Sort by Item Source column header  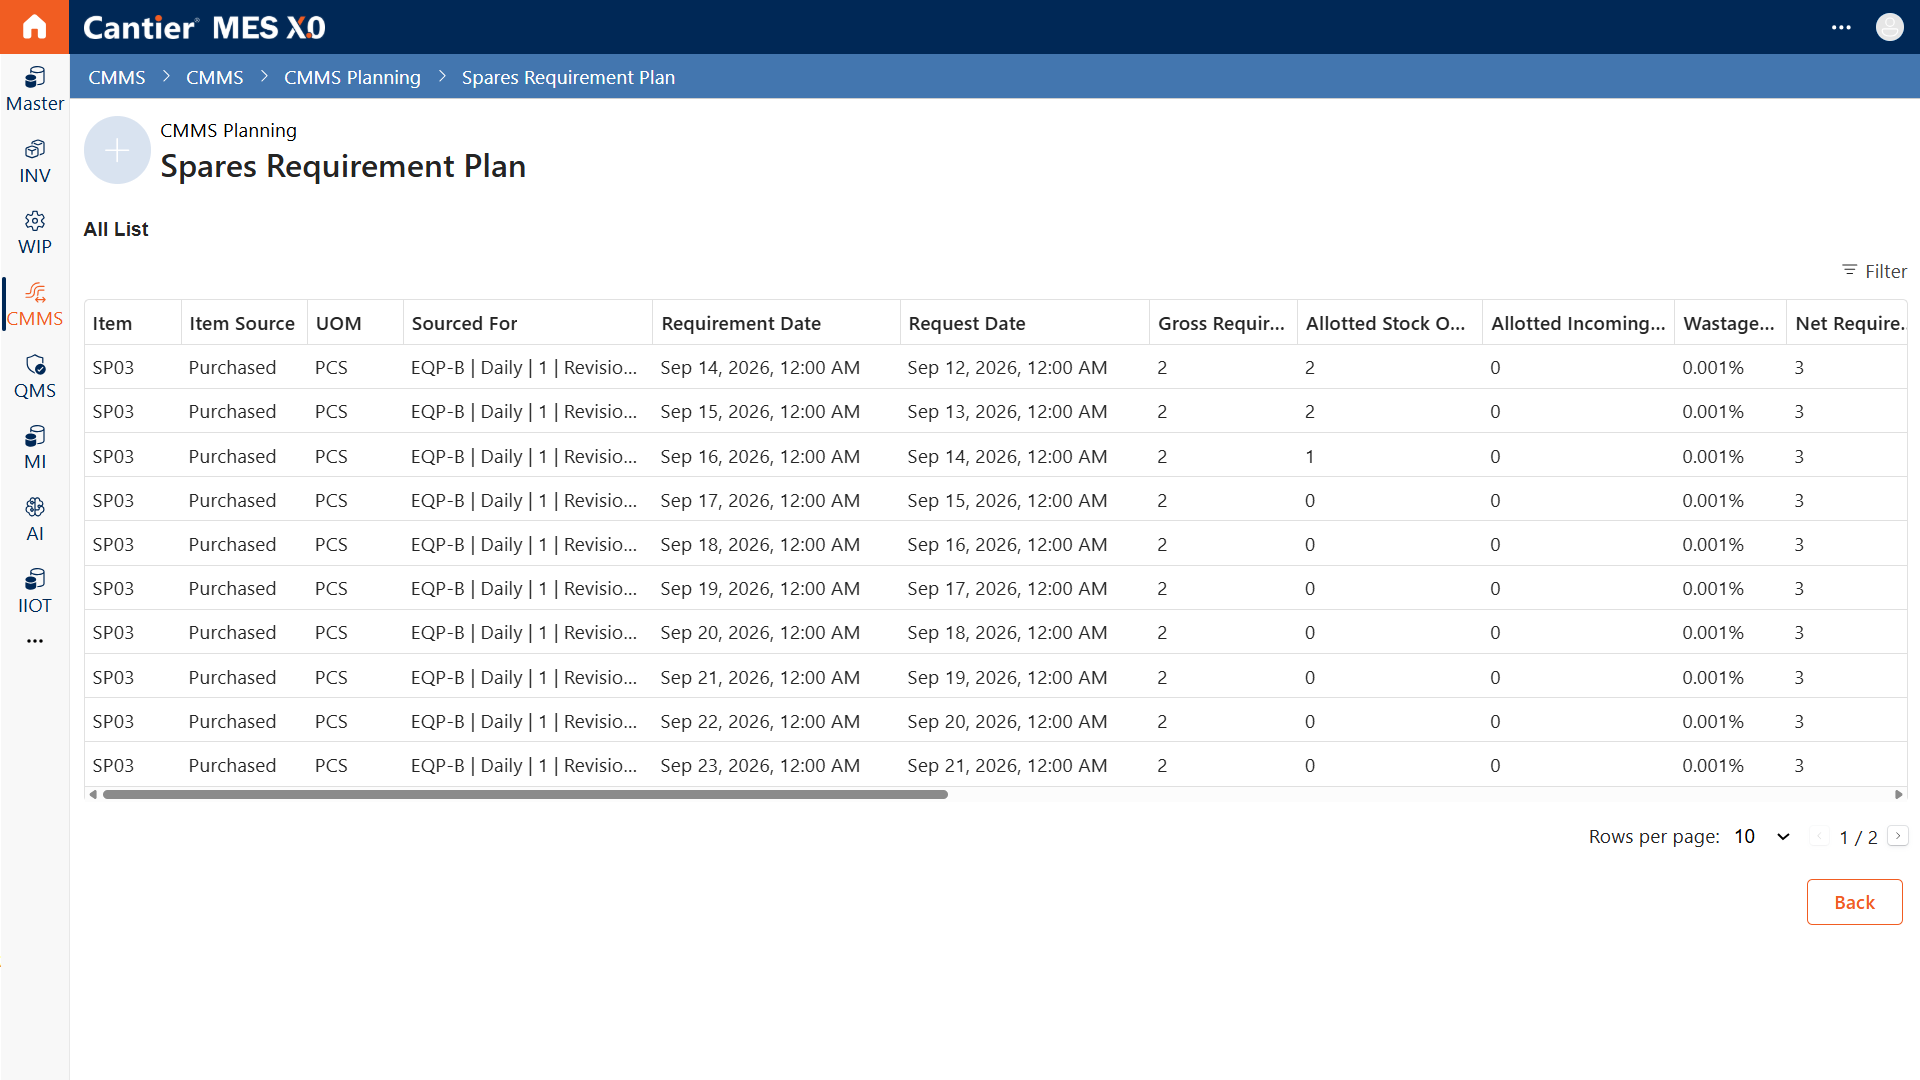pyautogui.click(x=242, y=323)
